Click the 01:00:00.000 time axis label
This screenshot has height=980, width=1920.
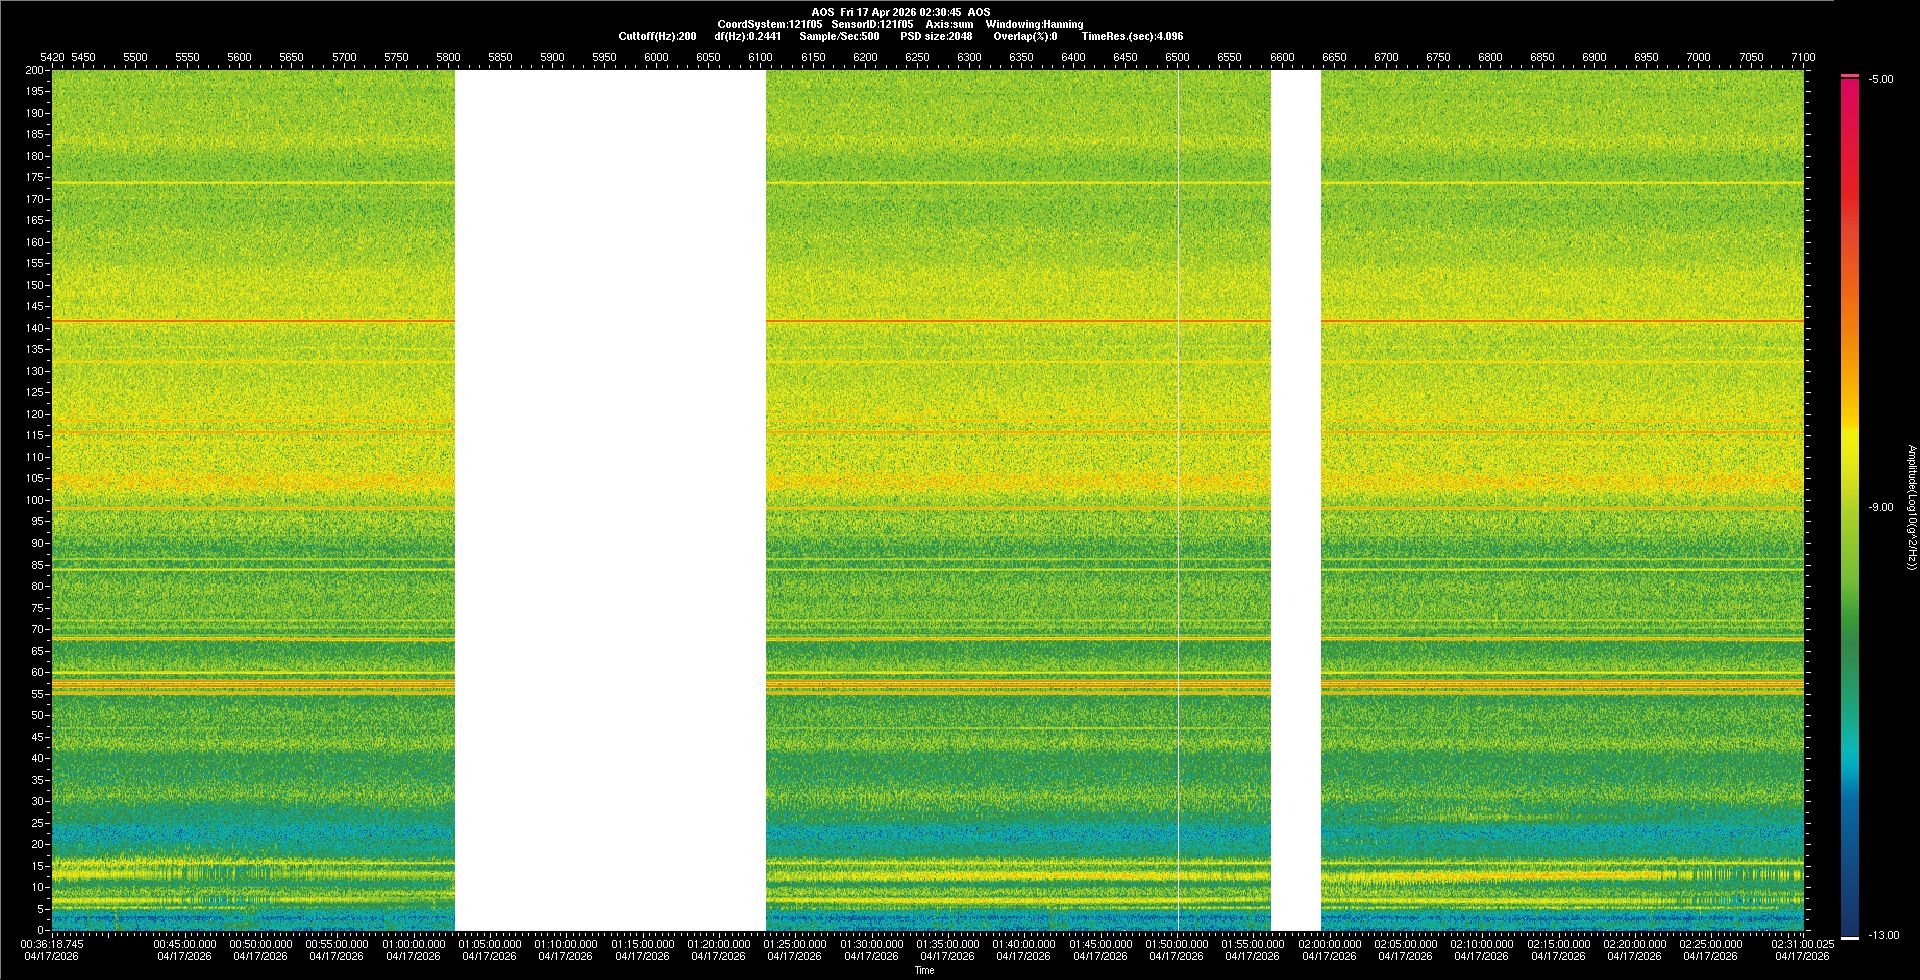[413, 943]
